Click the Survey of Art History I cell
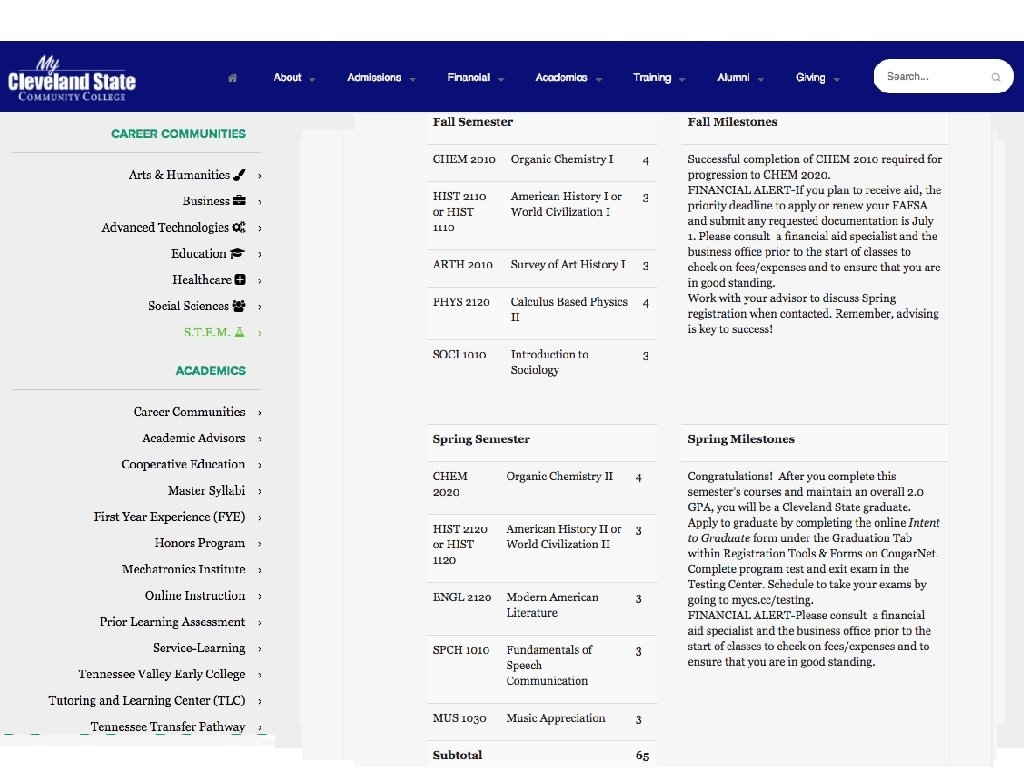This screenshot has width=1024, height=768. pyautogui.click(x=568, y=264)
